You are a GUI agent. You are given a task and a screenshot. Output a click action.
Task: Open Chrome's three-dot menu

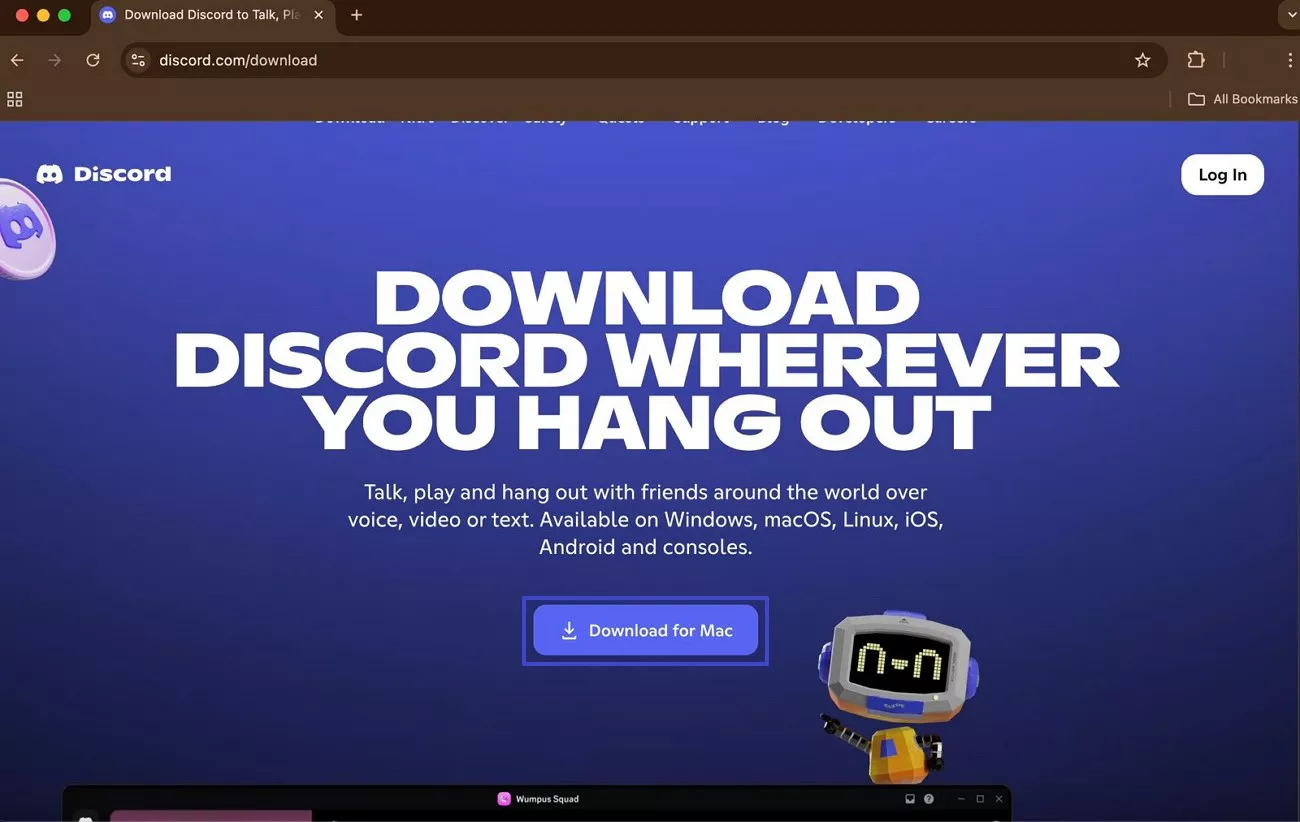(1291, 60)
